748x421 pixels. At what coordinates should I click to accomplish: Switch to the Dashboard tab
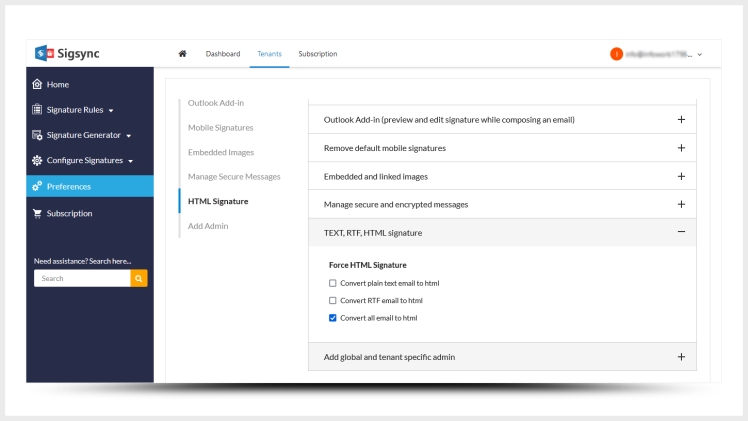(x=222, y=54)
